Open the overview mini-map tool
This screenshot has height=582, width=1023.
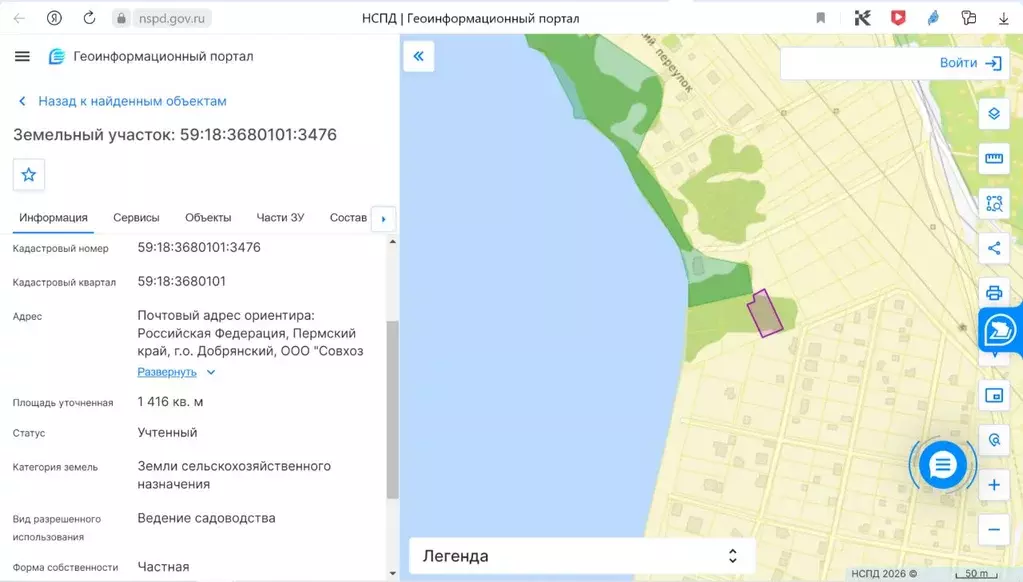[994, 395]
